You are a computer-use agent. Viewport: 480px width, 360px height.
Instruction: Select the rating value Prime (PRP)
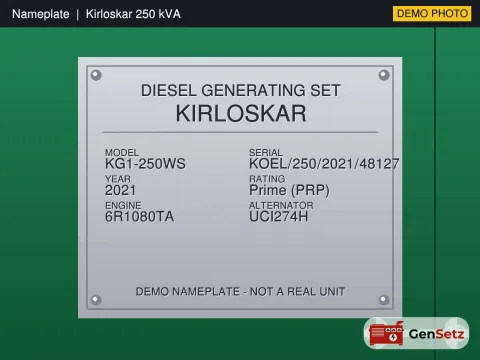click(289, 191)
